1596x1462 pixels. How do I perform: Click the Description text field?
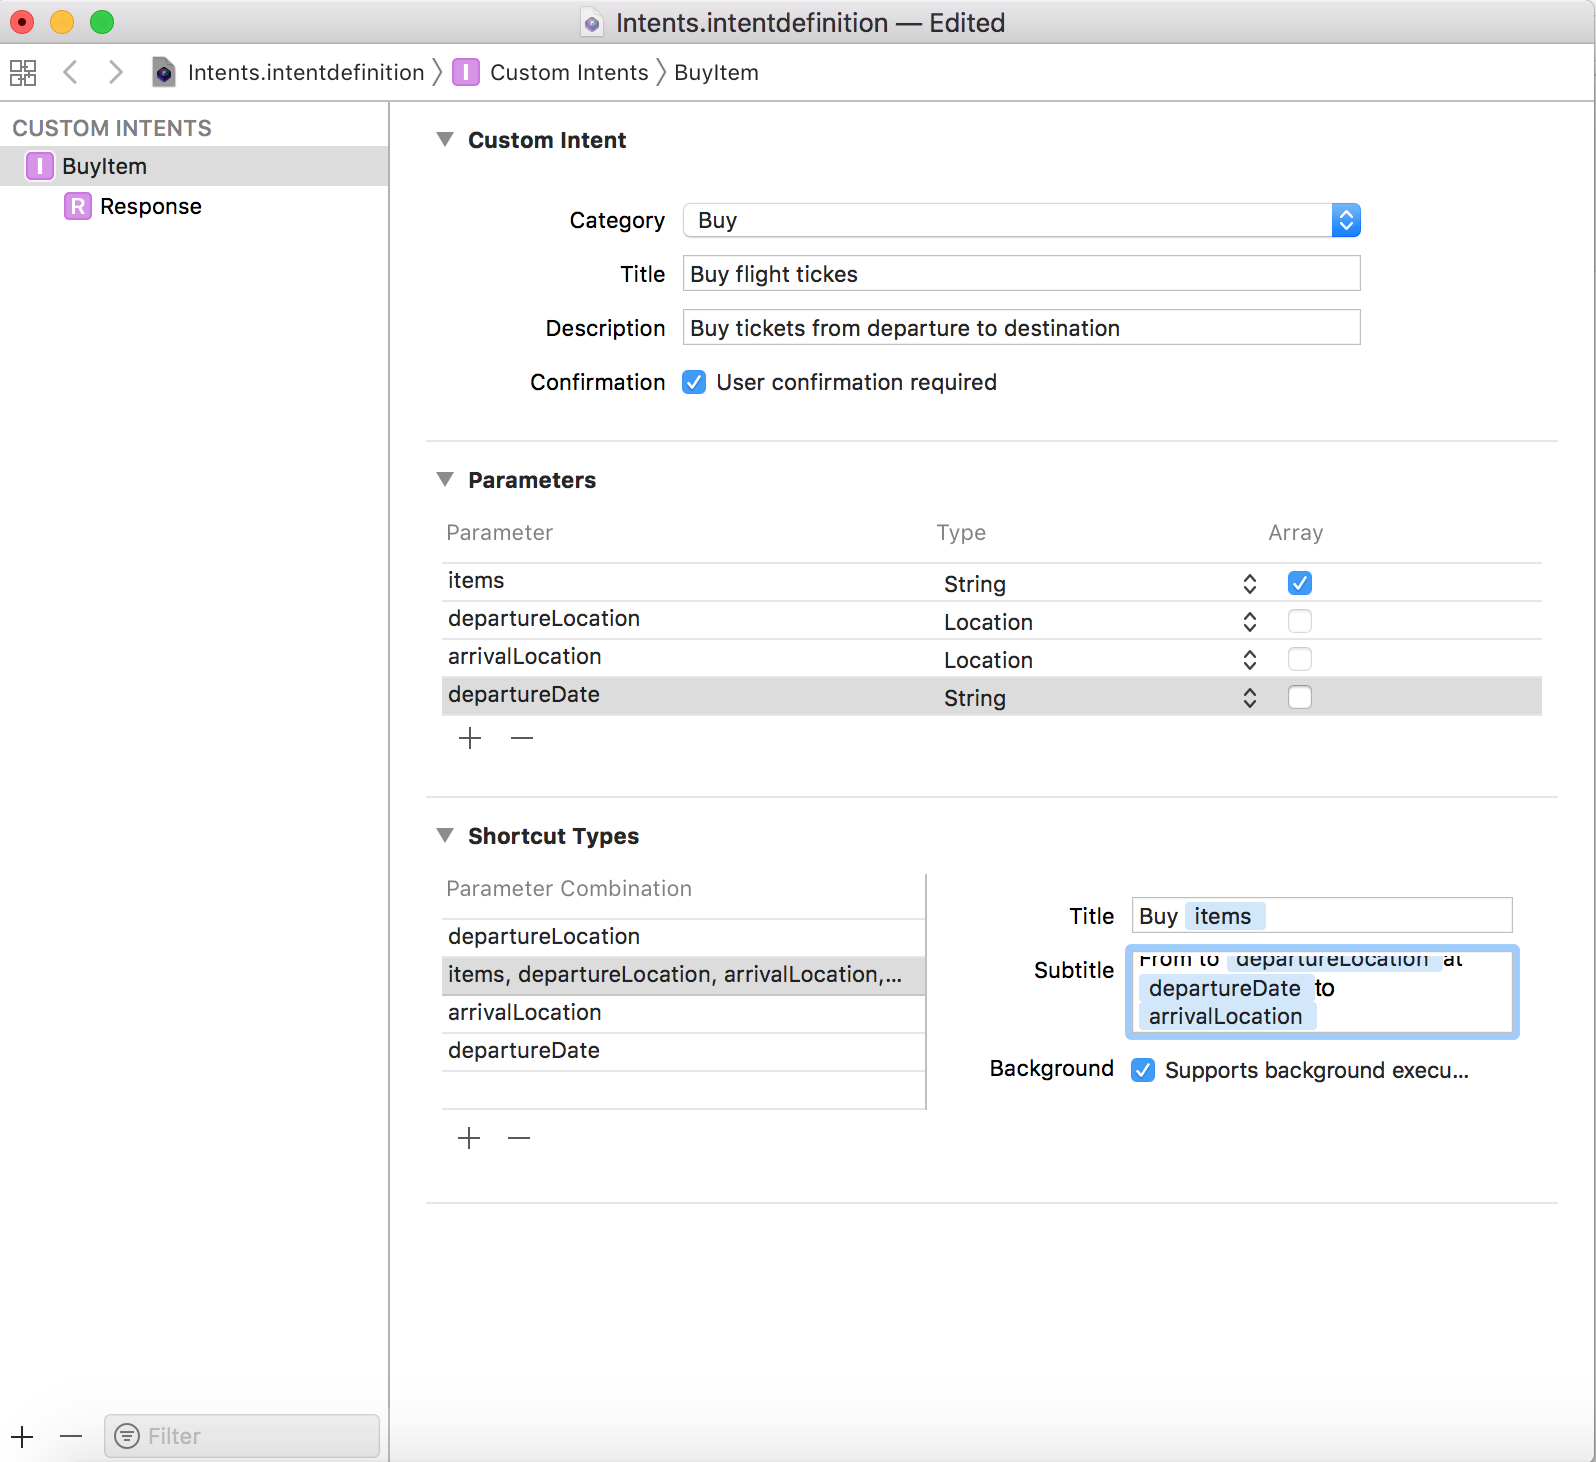pos(1020,328)
